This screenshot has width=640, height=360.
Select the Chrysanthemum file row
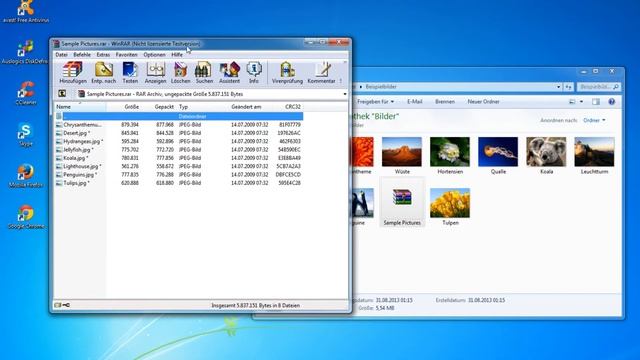tap(179, 124)
